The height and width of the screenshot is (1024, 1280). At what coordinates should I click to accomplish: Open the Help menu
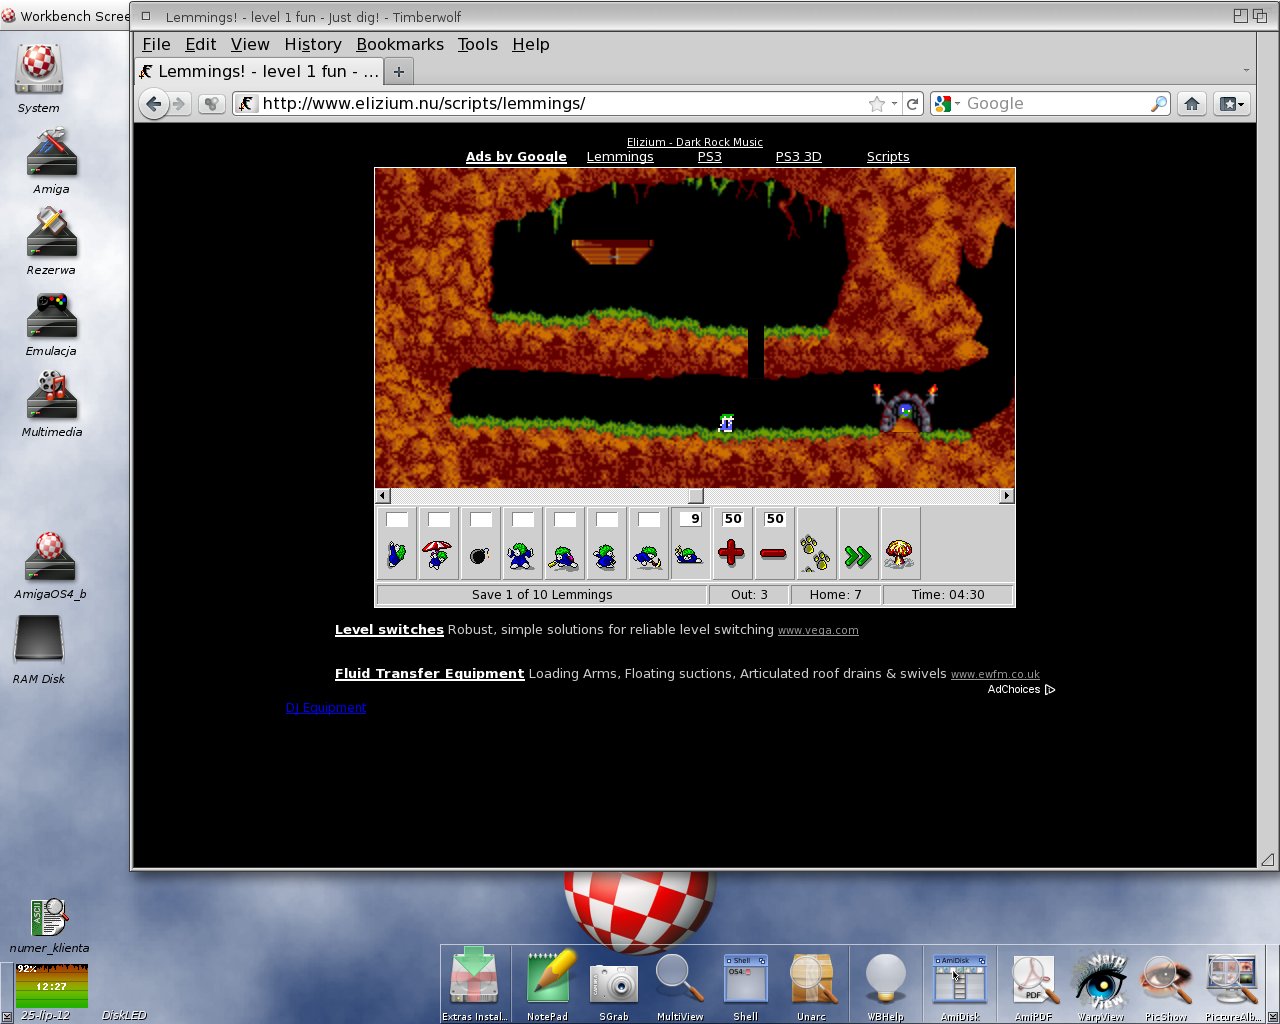(x=531, y=45)
